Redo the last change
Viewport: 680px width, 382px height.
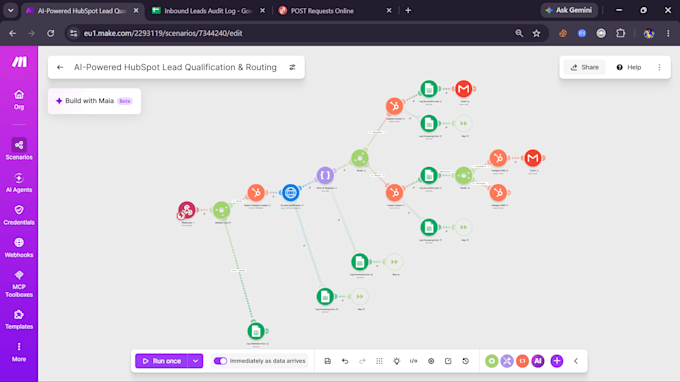click(362, 361)
